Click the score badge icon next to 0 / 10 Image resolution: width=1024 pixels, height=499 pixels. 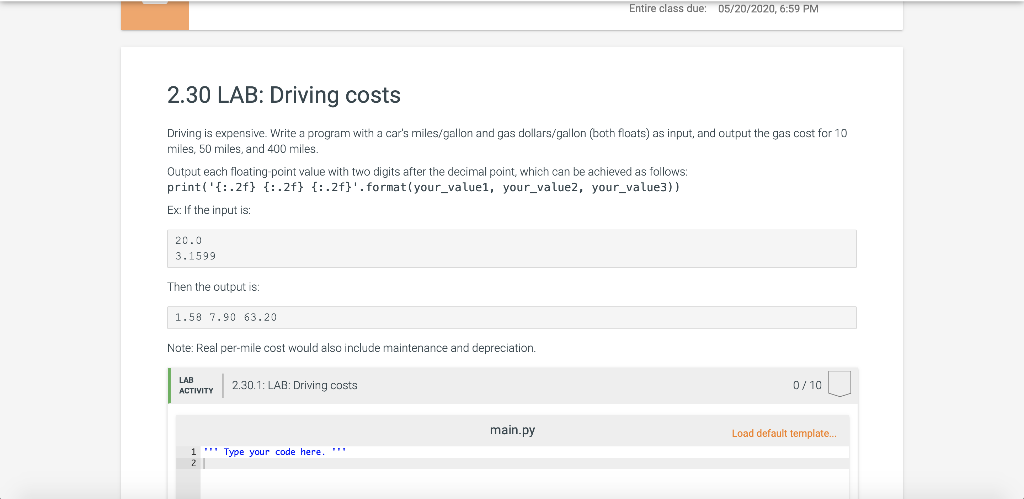839,385
